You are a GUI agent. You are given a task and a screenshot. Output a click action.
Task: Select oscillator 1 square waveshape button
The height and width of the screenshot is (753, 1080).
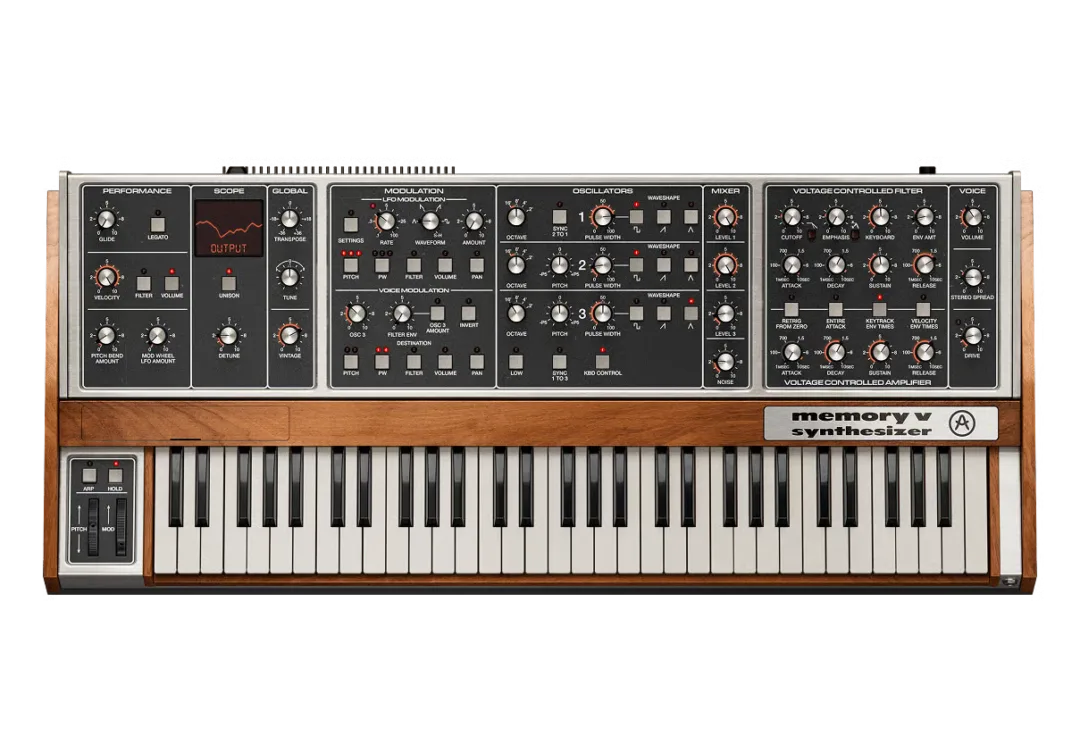(x=636, y=216)
